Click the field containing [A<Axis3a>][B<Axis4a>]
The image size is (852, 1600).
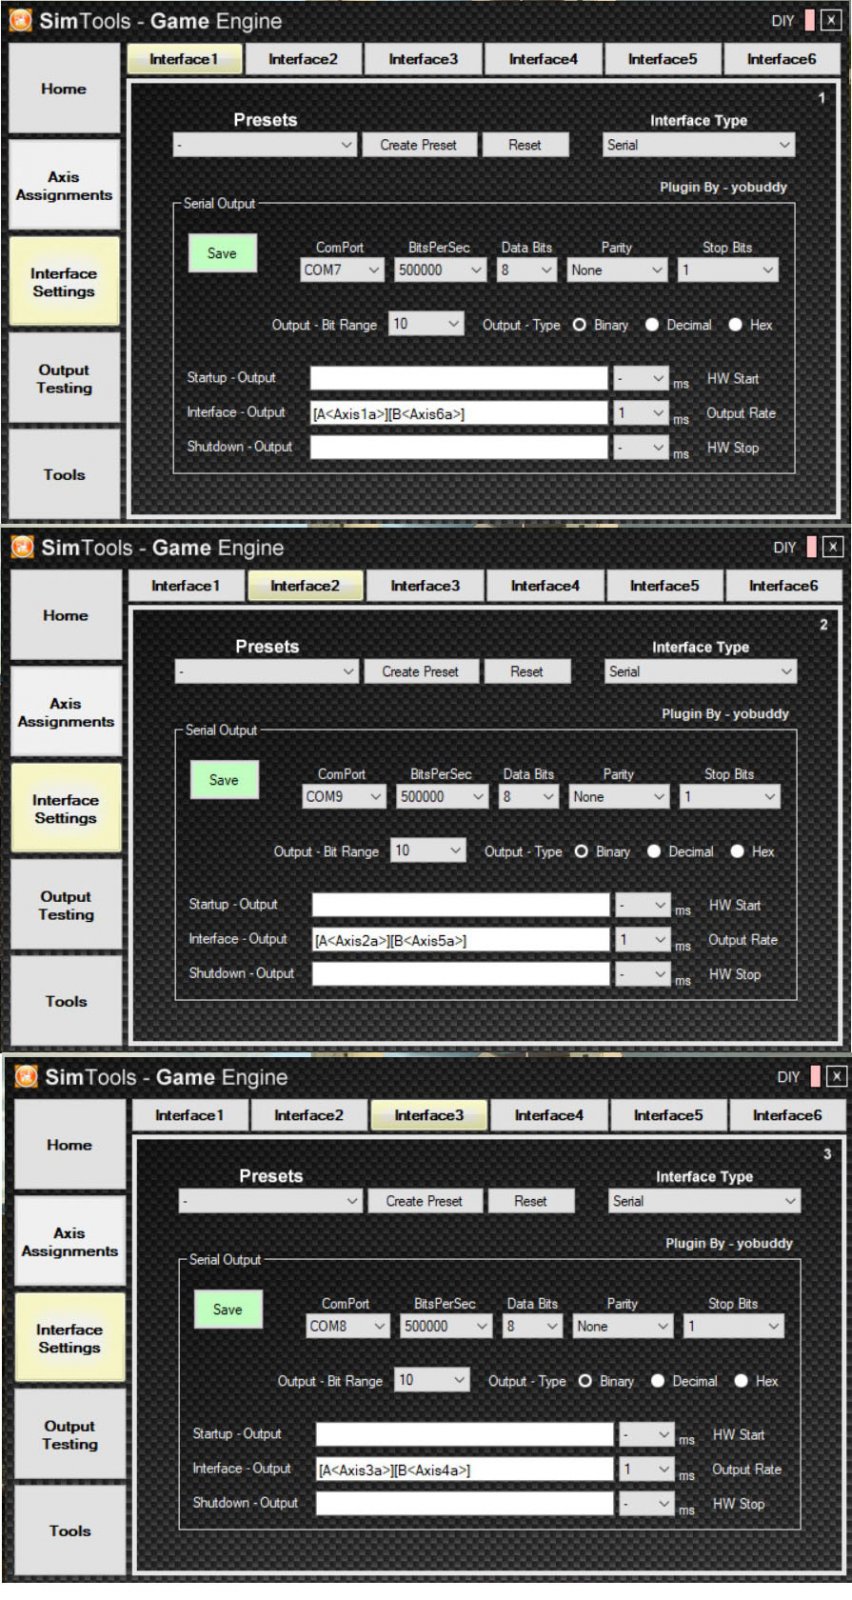(x=465, y=1469)
